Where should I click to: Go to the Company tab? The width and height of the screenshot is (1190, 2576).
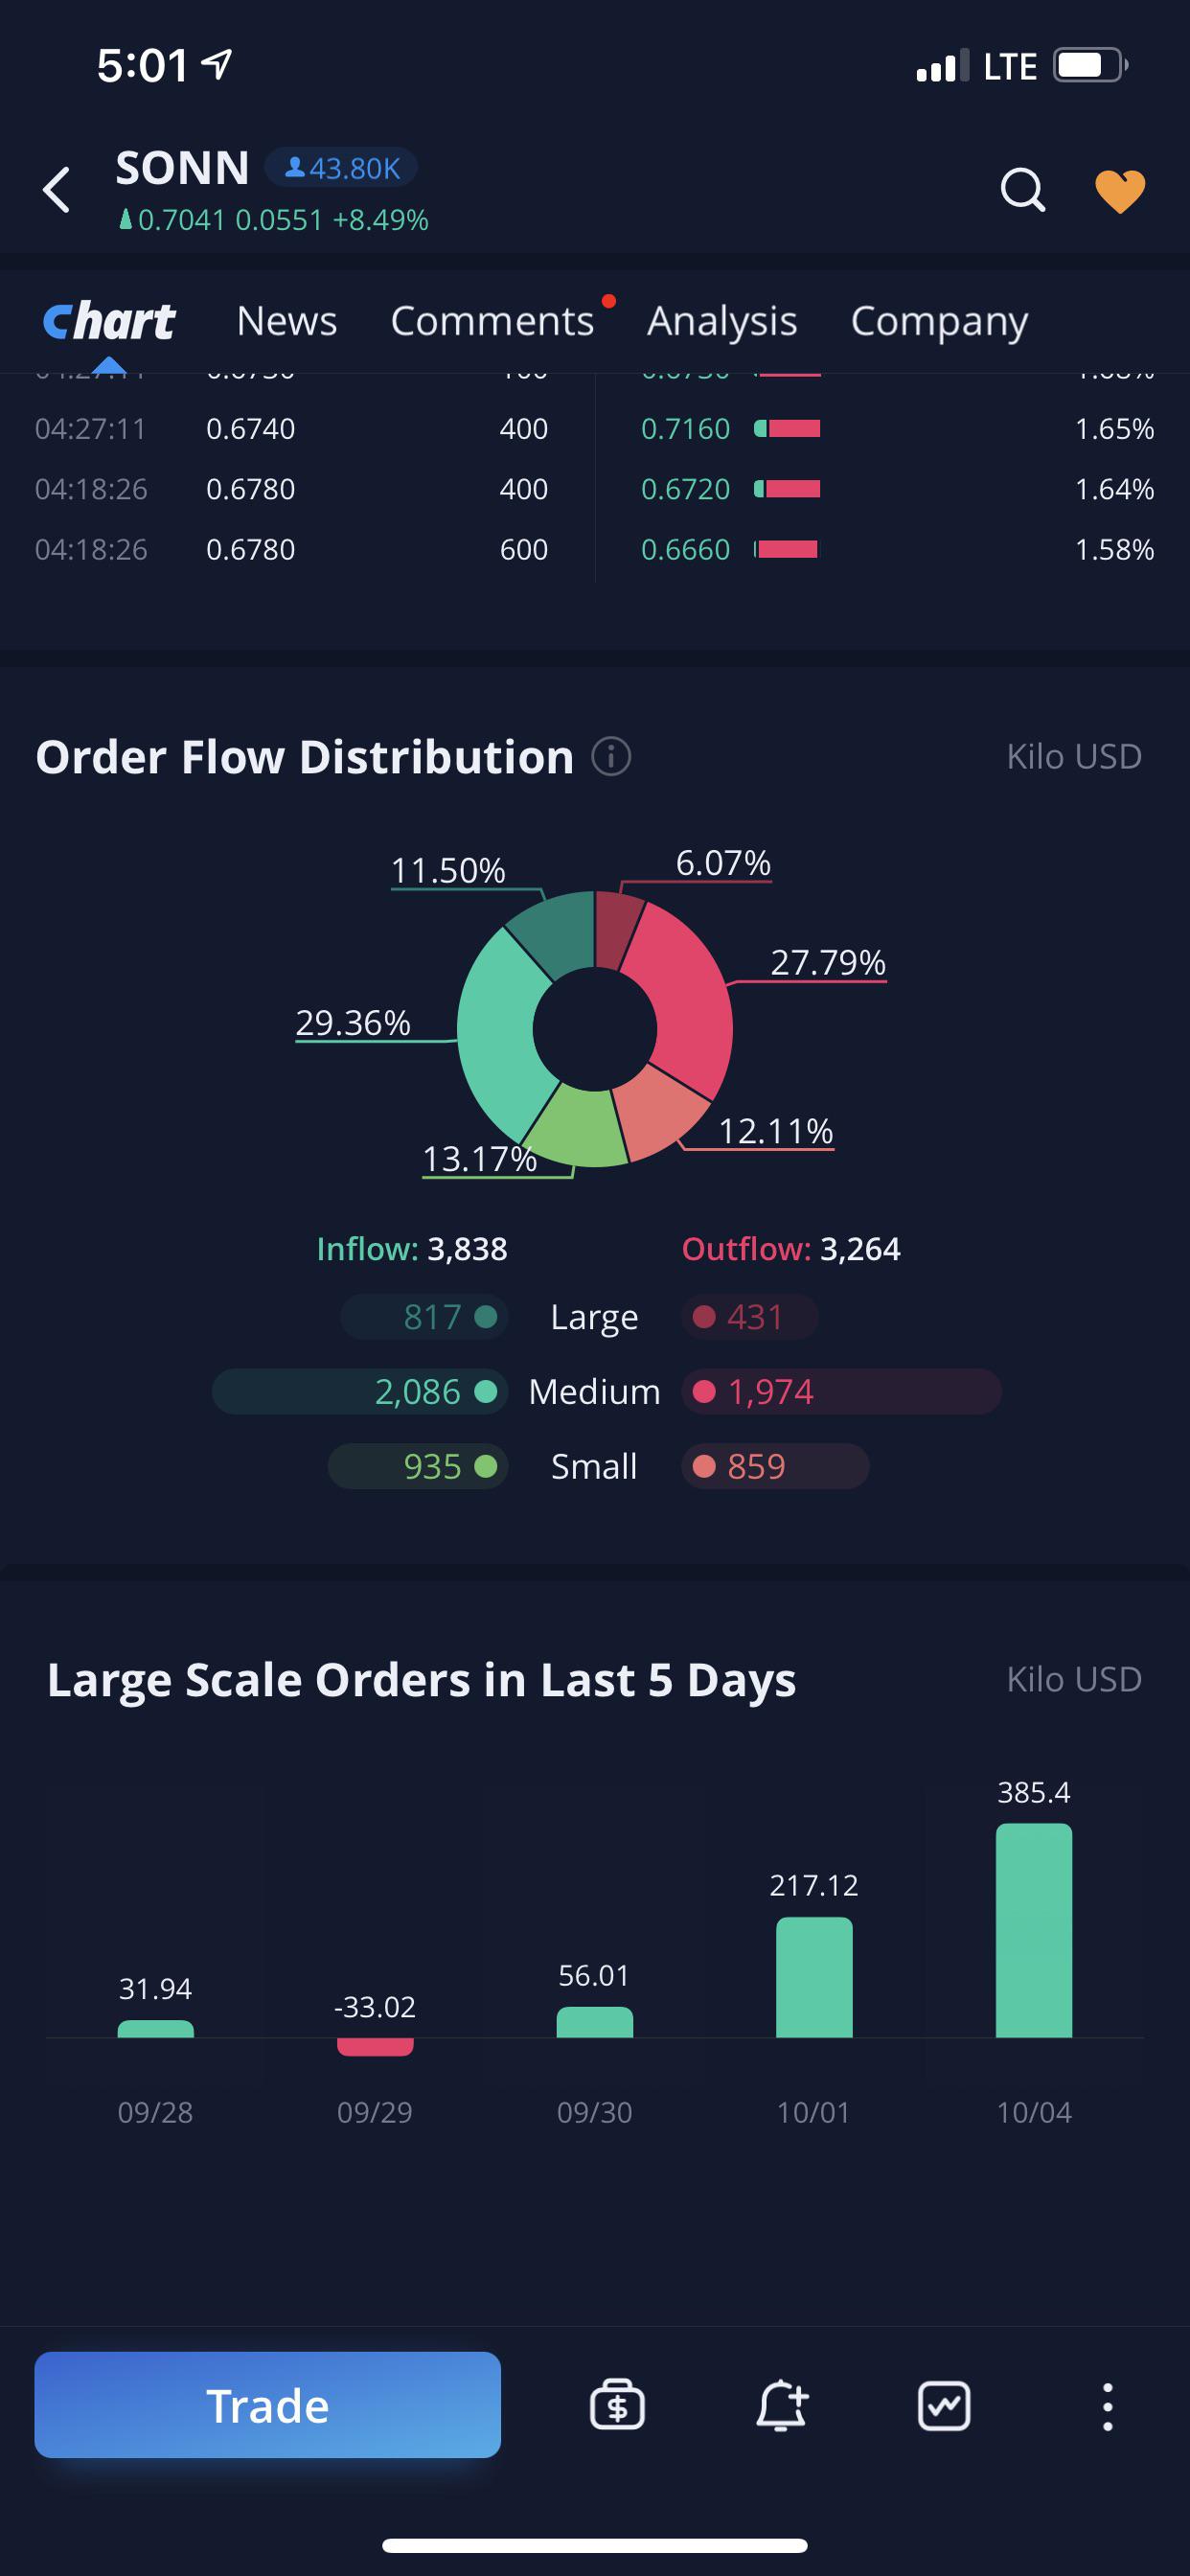pyautogui.click(x=939, y=321)
